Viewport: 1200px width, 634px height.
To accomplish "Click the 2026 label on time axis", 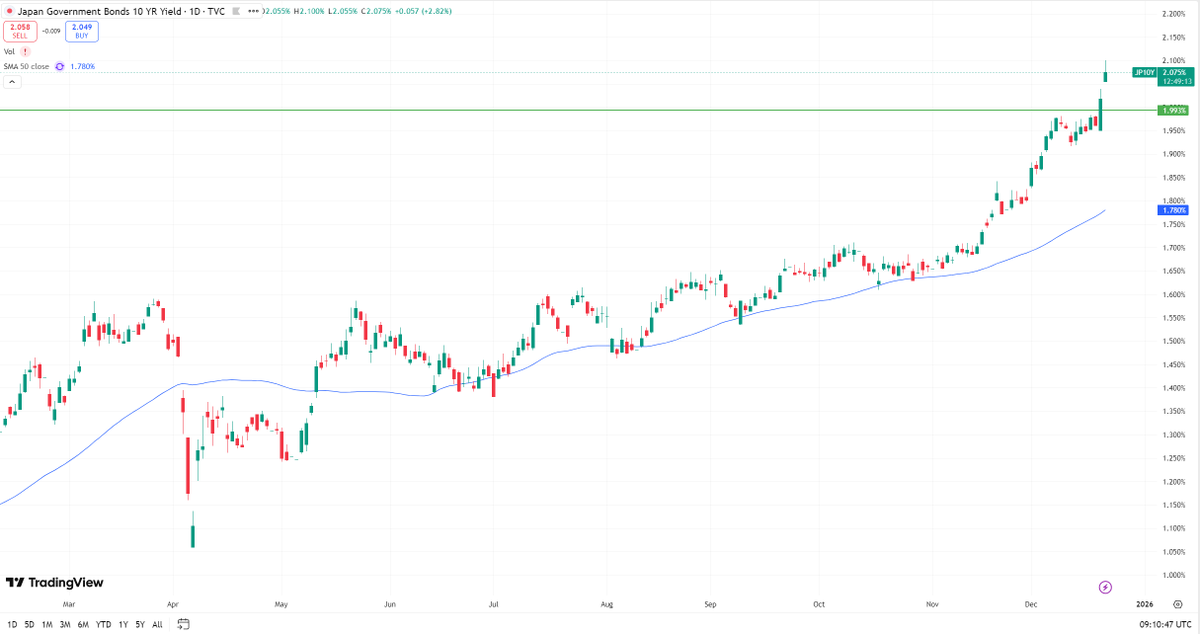I will pos(1145,604).
